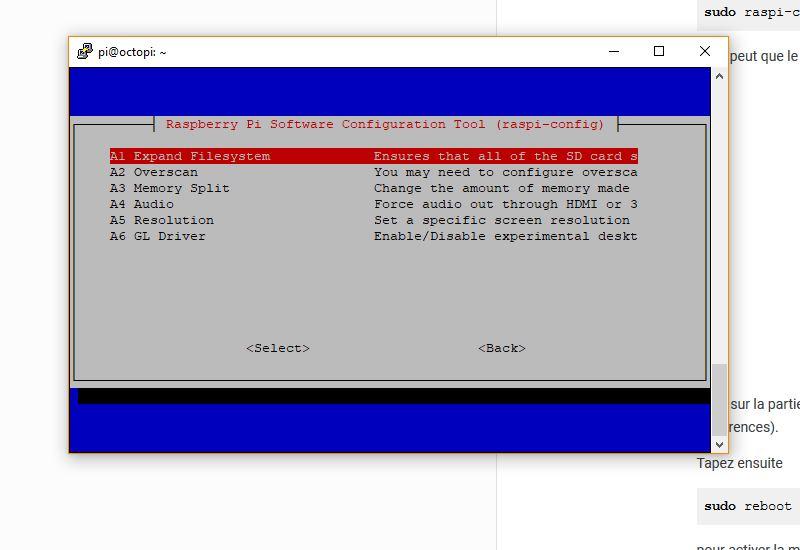Click 'sudo raspi-c' code block on webpage
Screen dimensions: 800x550
[x=748, y=13]
